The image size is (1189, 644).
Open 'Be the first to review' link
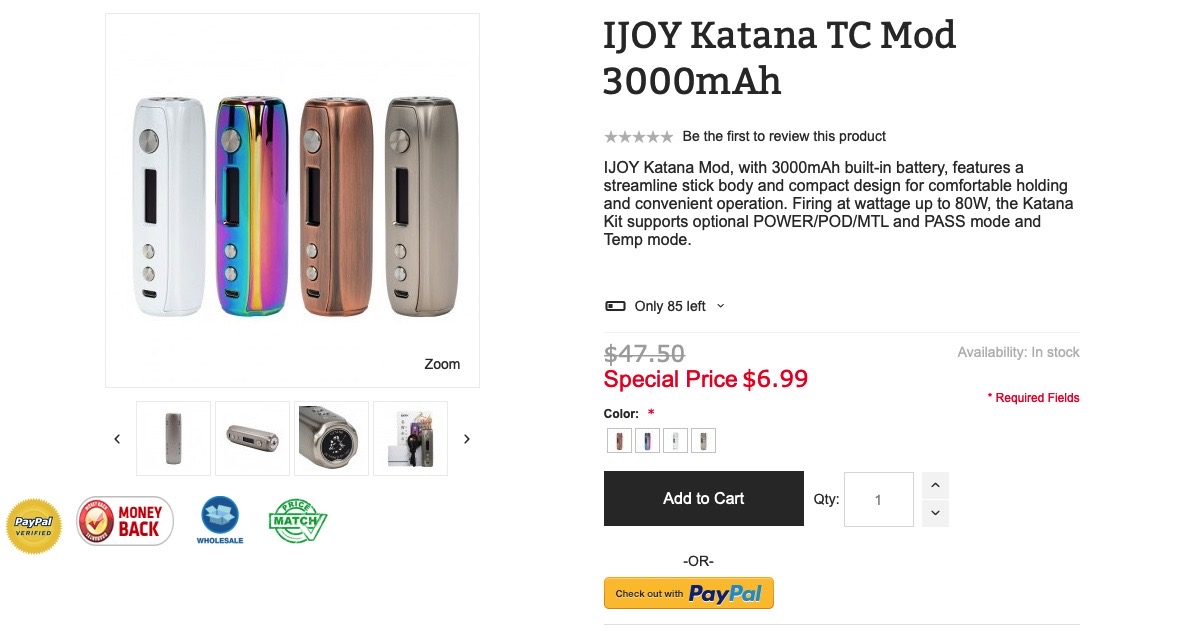784,137
